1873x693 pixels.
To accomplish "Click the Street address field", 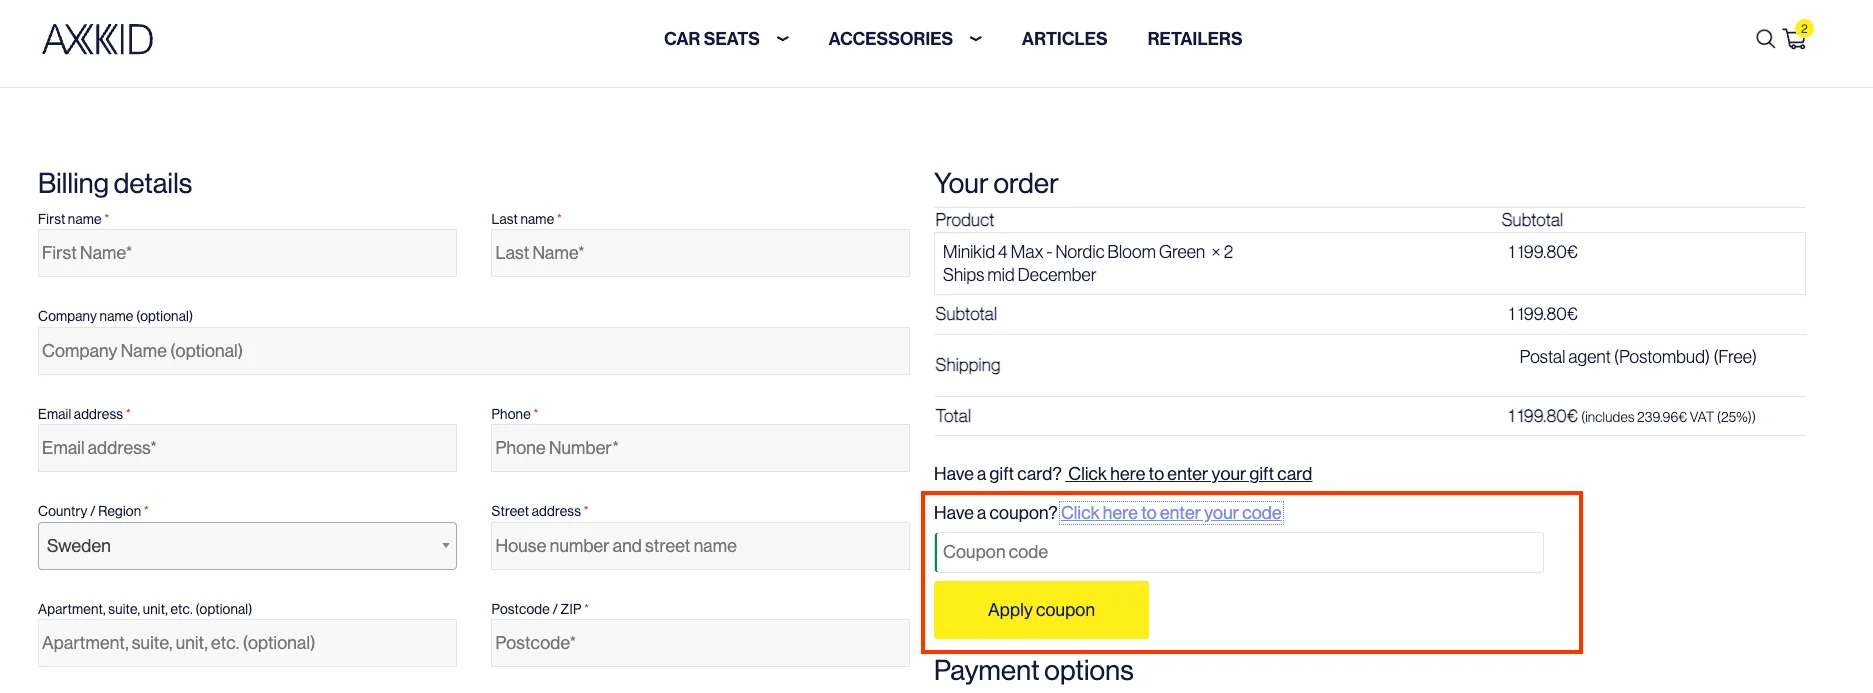I will [700, 546].
